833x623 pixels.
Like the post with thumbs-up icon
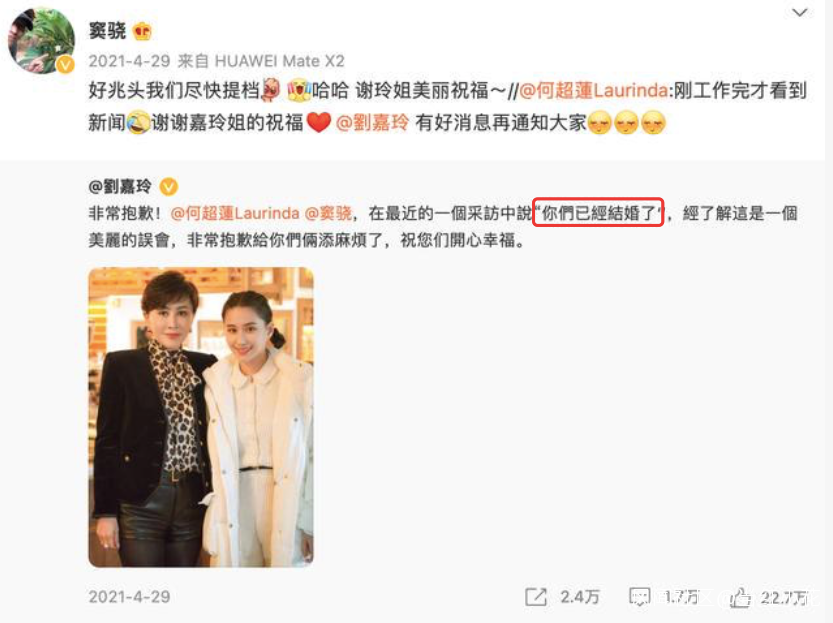click(x=740, y=597)
